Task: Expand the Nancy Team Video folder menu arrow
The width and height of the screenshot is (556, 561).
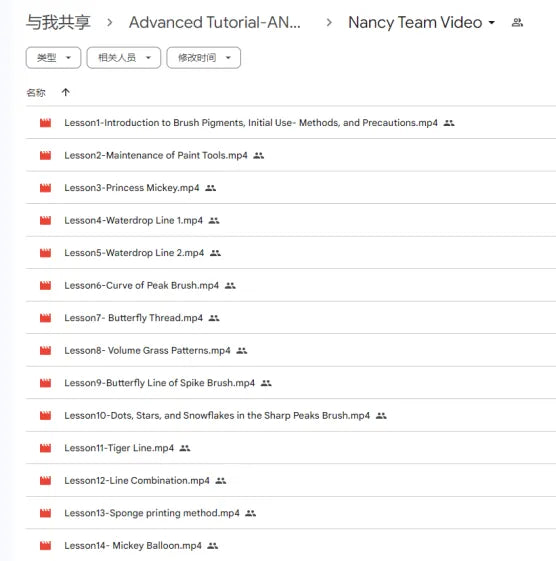Action: pyautogui.click(x=492, y=23)
